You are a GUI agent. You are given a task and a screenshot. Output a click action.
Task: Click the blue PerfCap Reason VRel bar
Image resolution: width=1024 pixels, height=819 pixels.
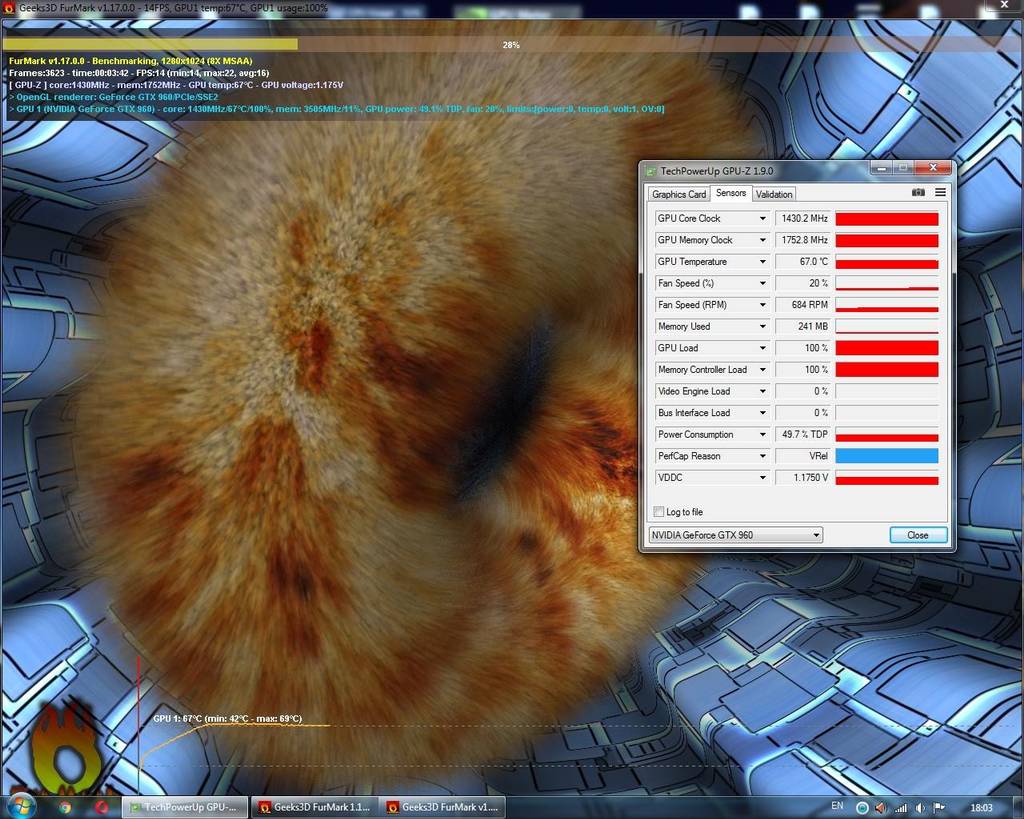pyautogui.click(x=887, y=456)
